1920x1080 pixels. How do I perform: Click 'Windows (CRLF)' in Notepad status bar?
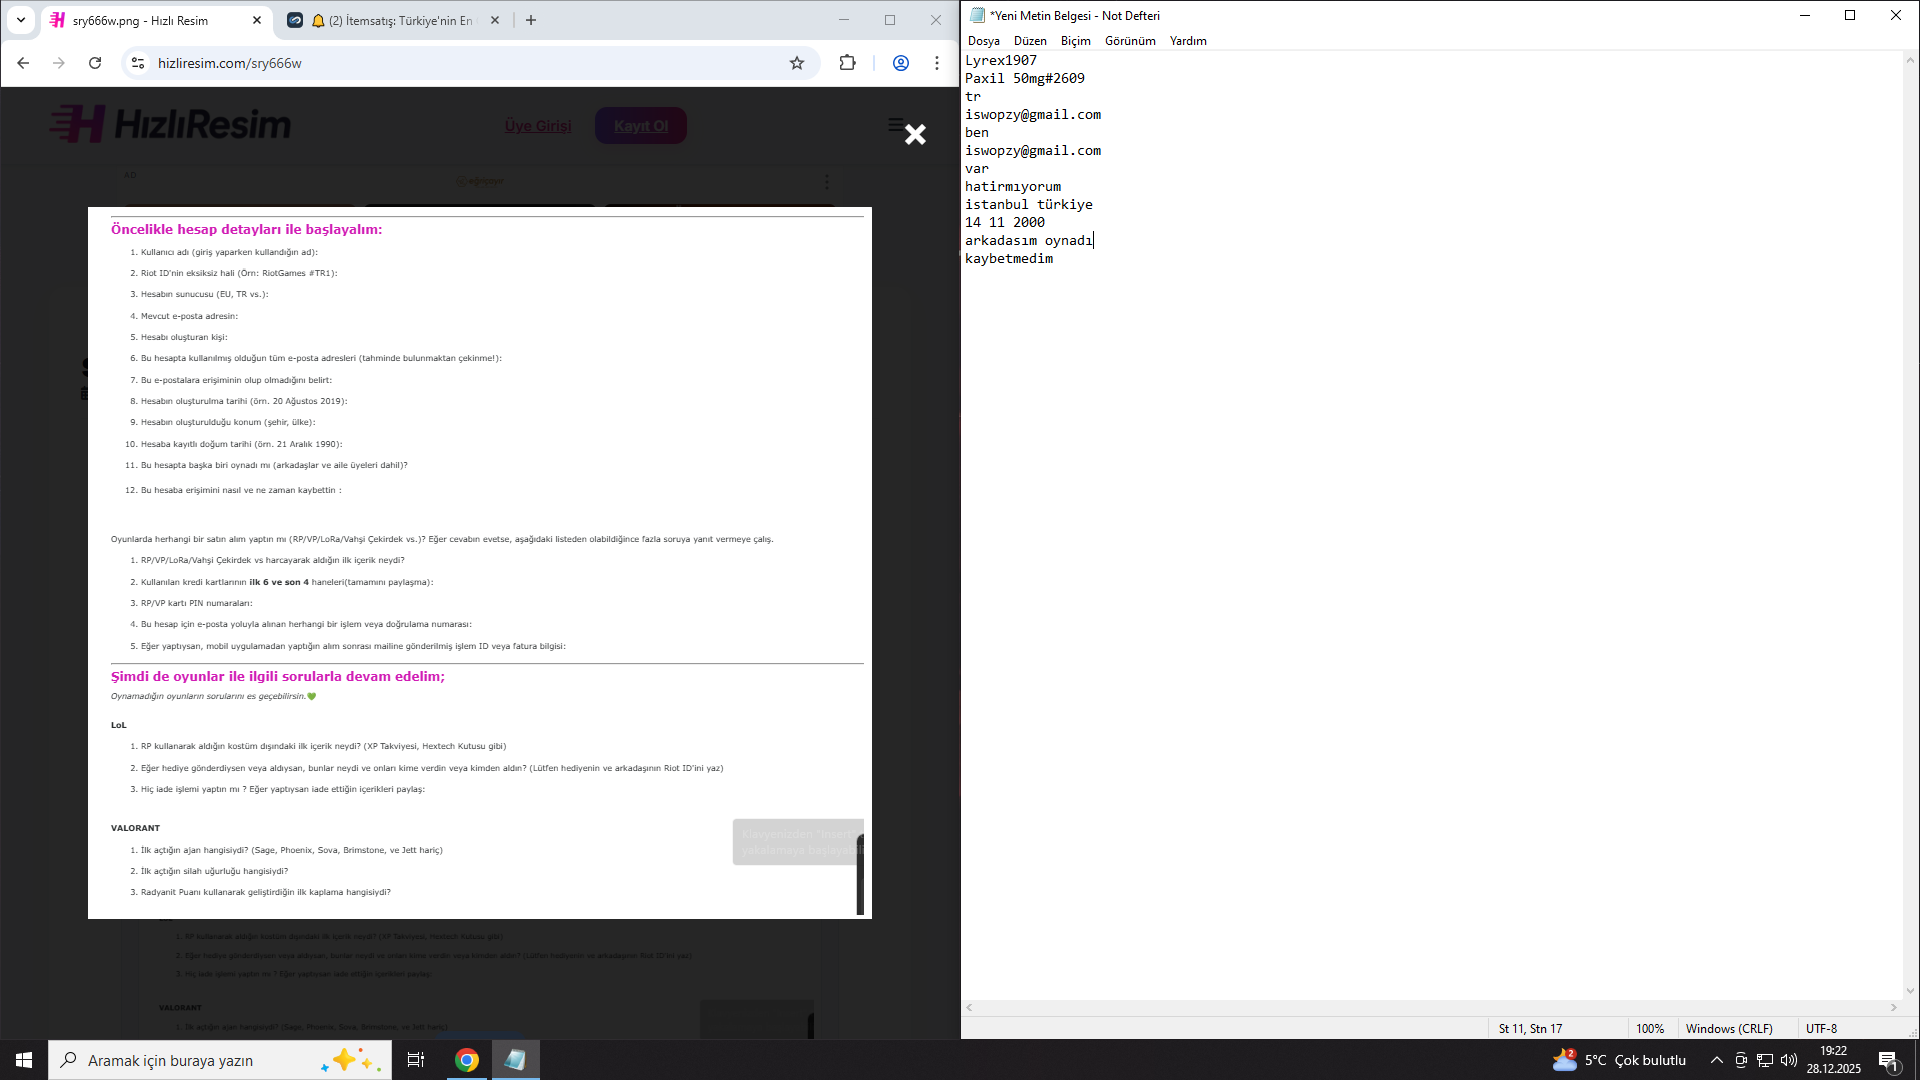click(1729, 1029)
